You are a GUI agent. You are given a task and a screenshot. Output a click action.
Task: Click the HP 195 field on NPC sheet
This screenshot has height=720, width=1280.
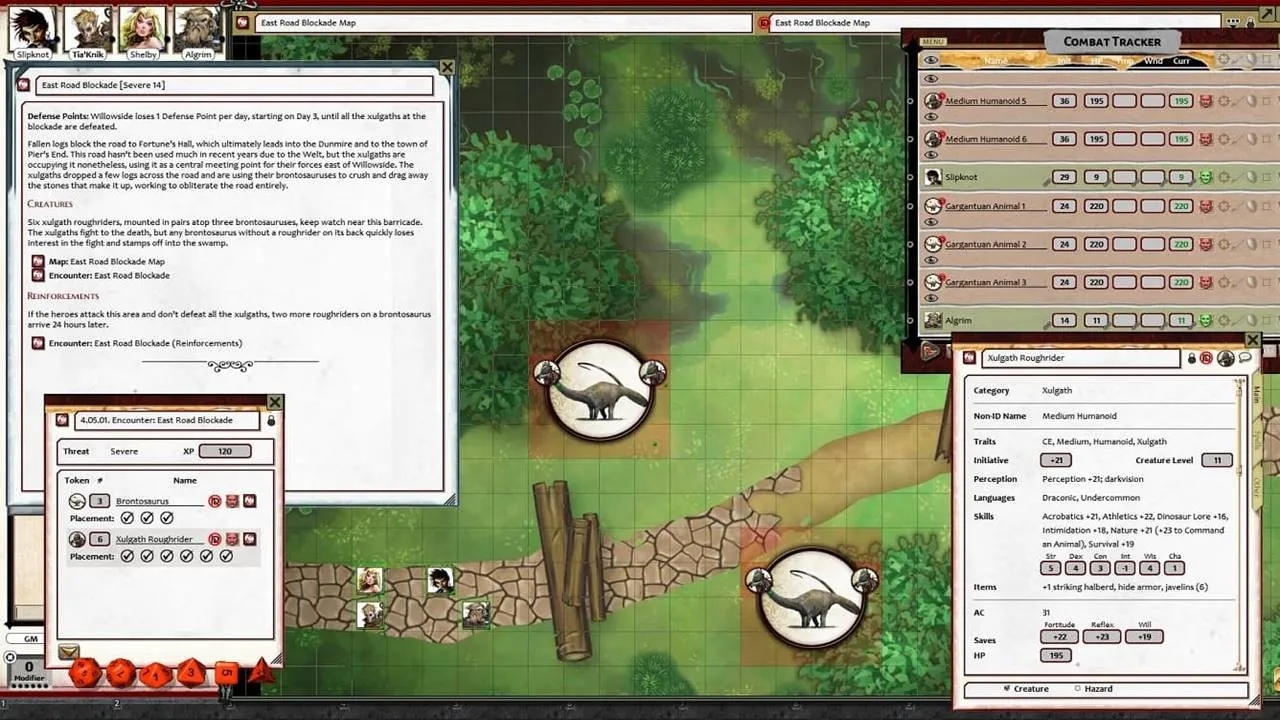click(1055, 656)
